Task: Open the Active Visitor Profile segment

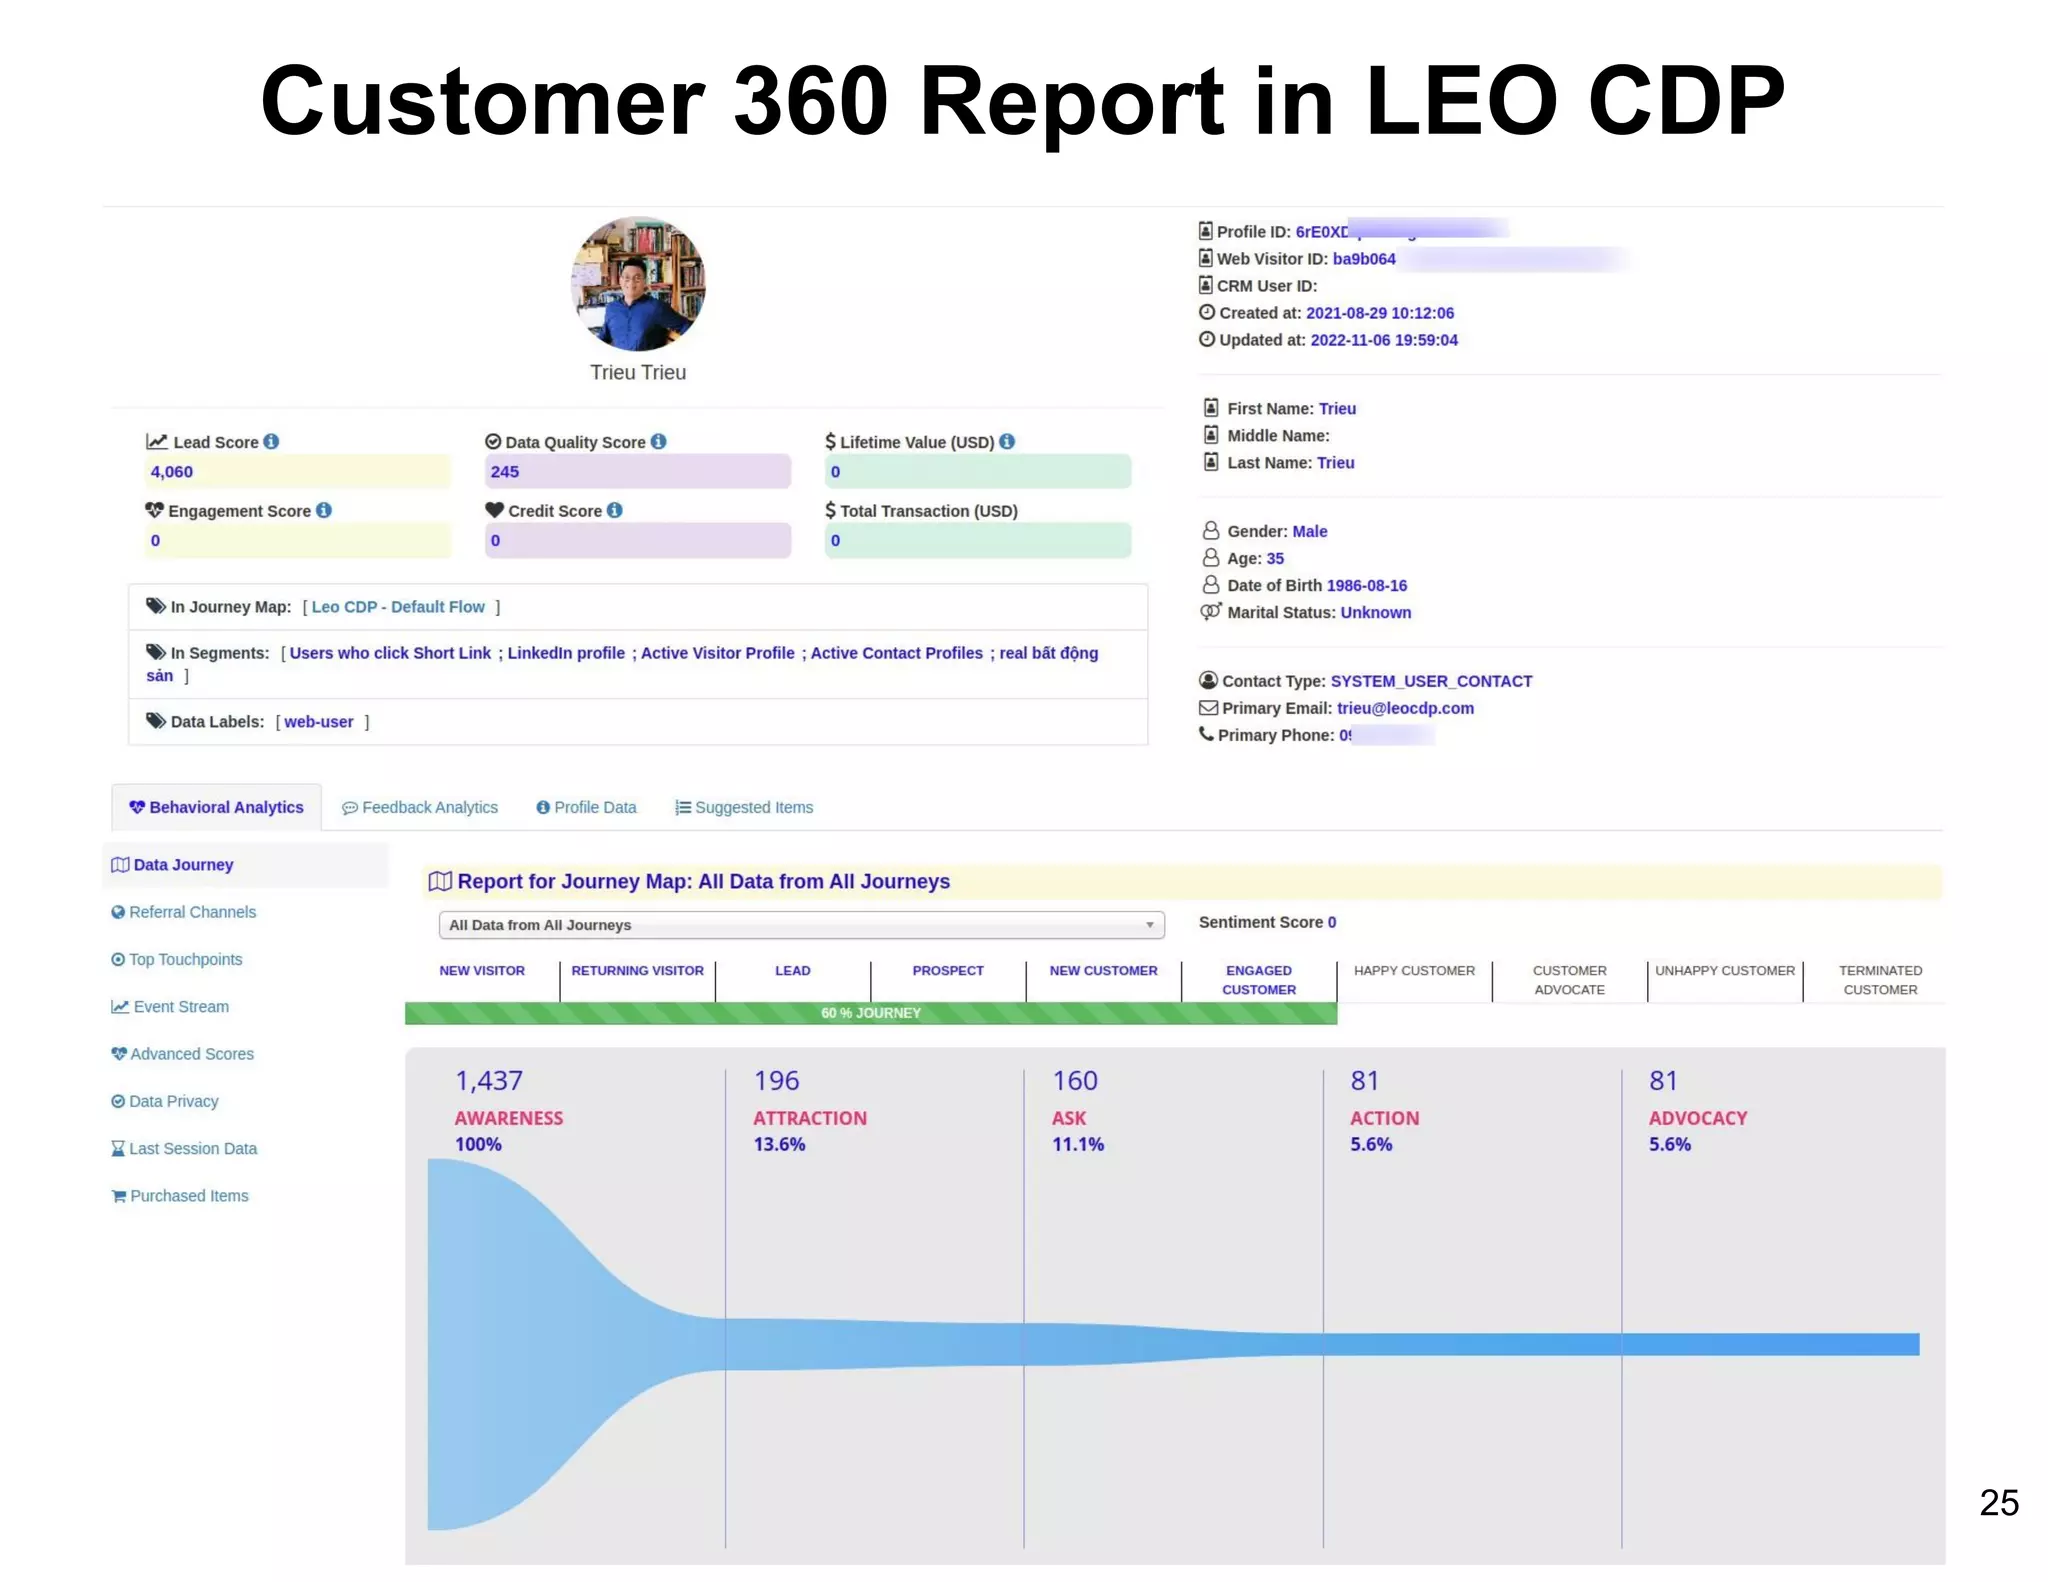Action: 718,653
